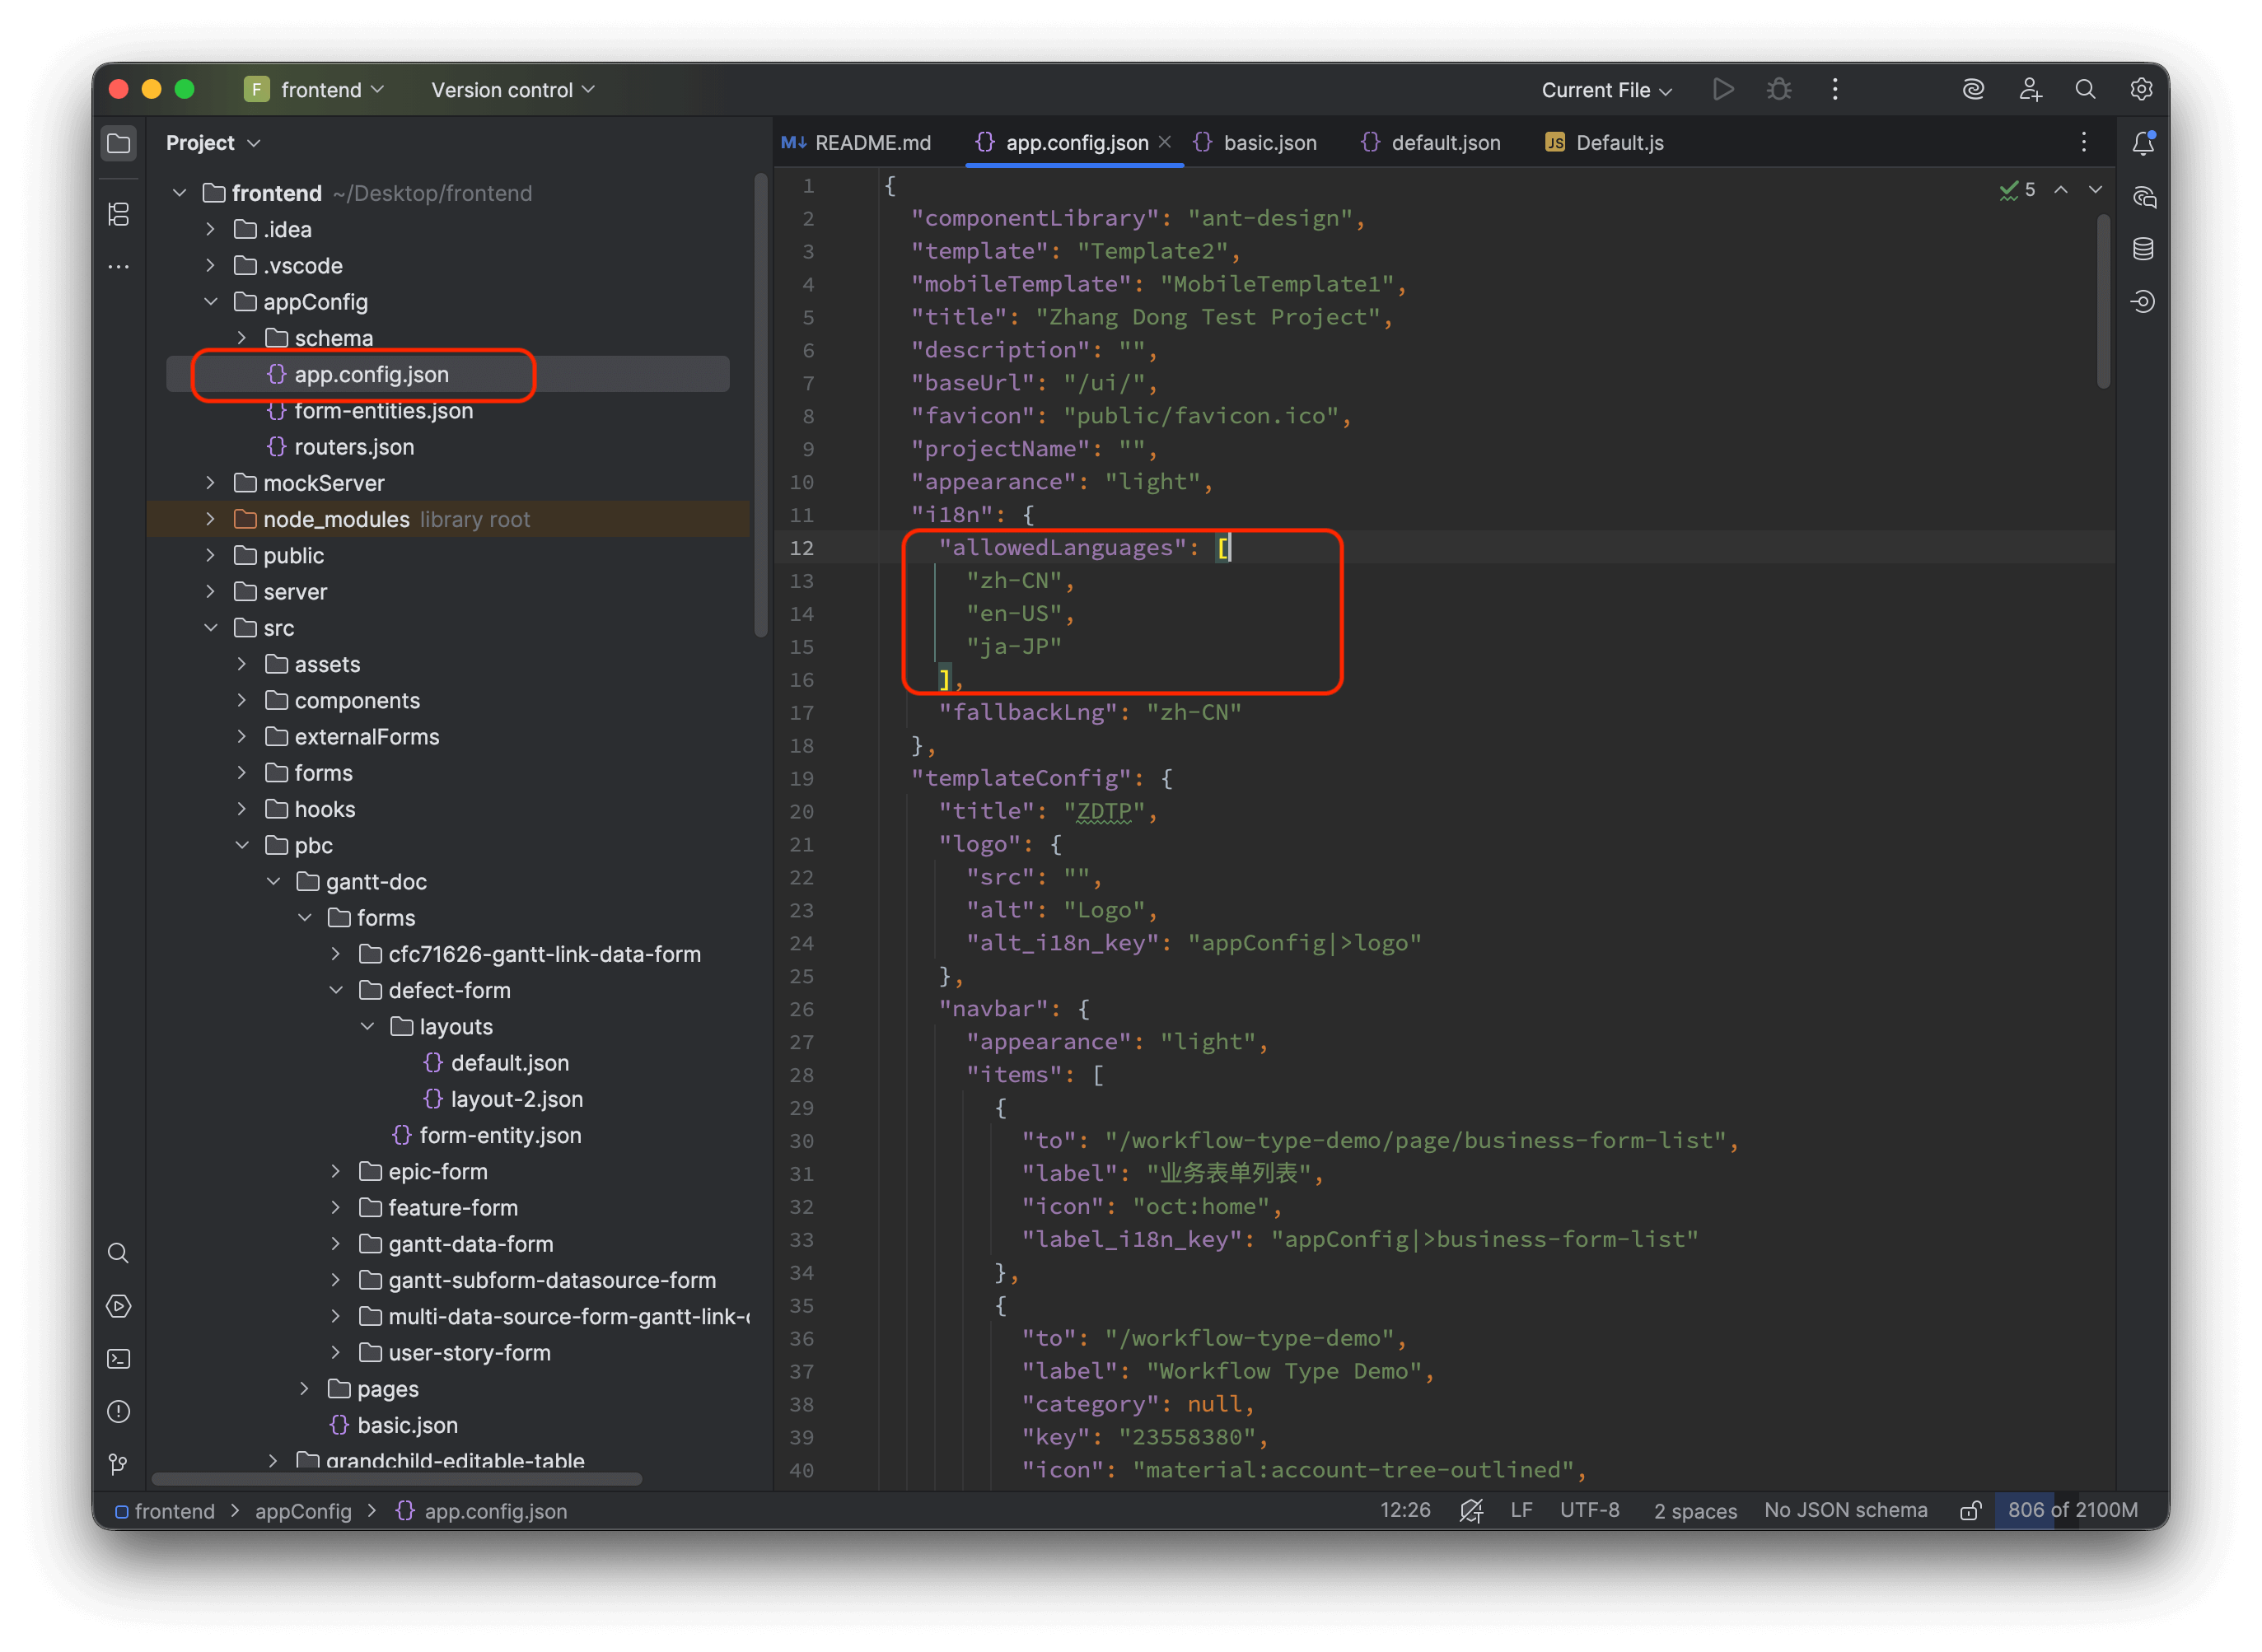This screenshot has width=2262, height=1652.
Task: Click the frontend breadcrumb in status bar
Action: (165, 1511)
